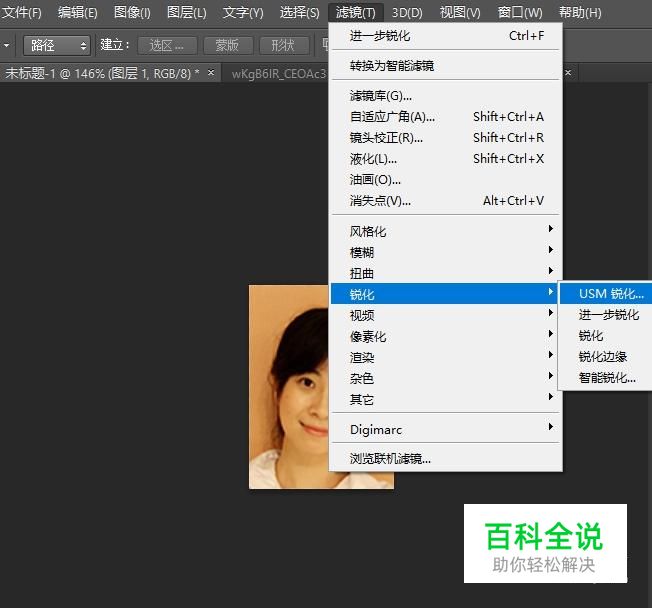Image resolution: width=652 pixels, height=608 pixels.
Task: Expand the 杂色 filter submenu
Action: [362, 379]
